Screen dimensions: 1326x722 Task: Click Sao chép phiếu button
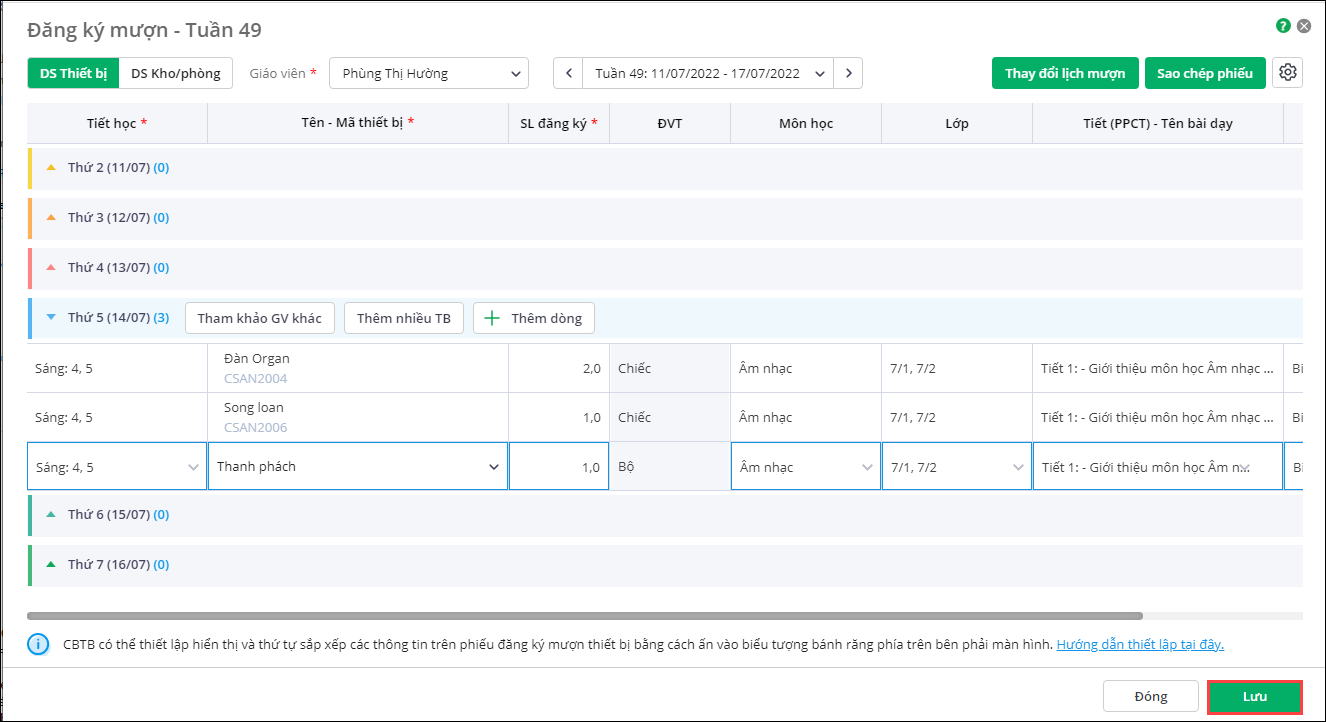tap(1205, 73)
